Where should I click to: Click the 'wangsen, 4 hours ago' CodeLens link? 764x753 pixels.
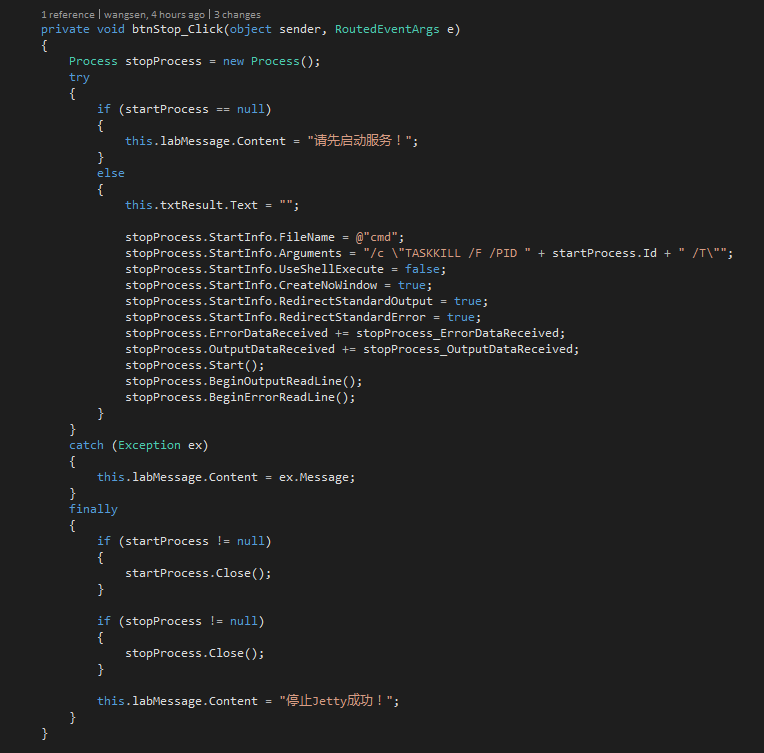pos(154,15)
